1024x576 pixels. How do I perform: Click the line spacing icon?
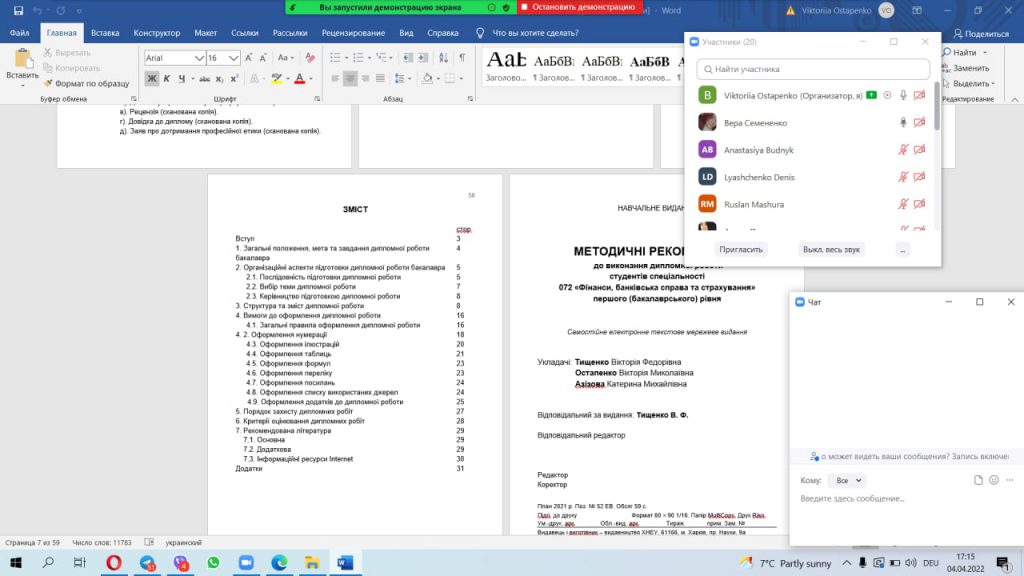click(x=399, y=79)
